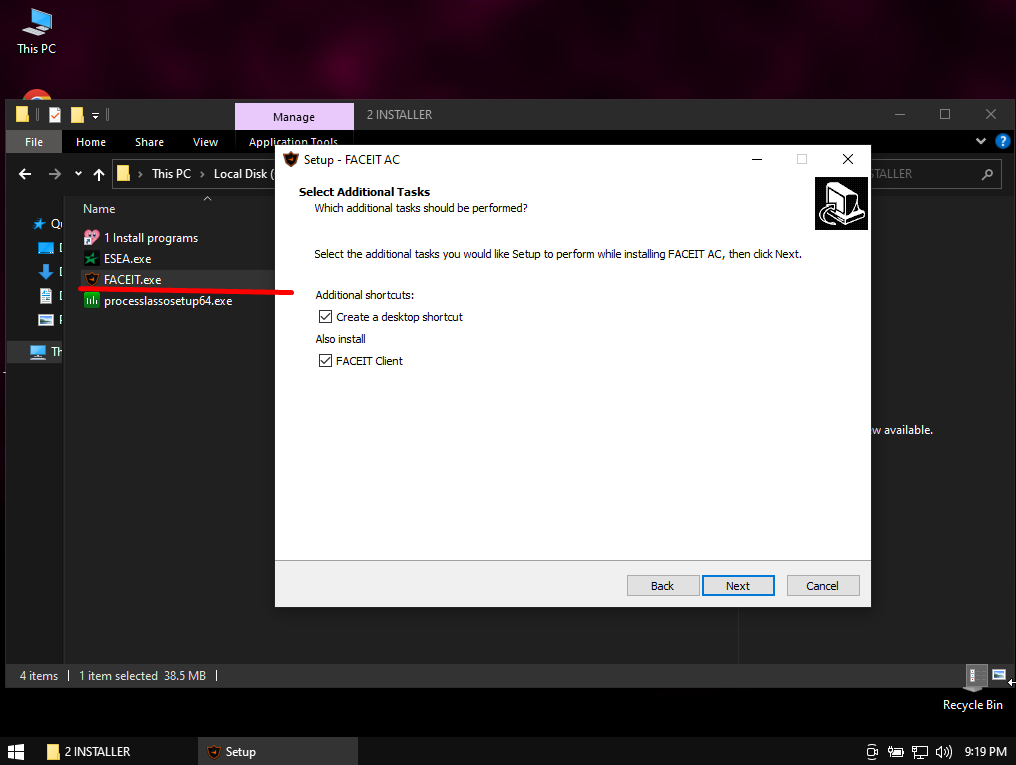
Task: Click the FACEIT.exe shield icon
Action: [x=92, y=279]
